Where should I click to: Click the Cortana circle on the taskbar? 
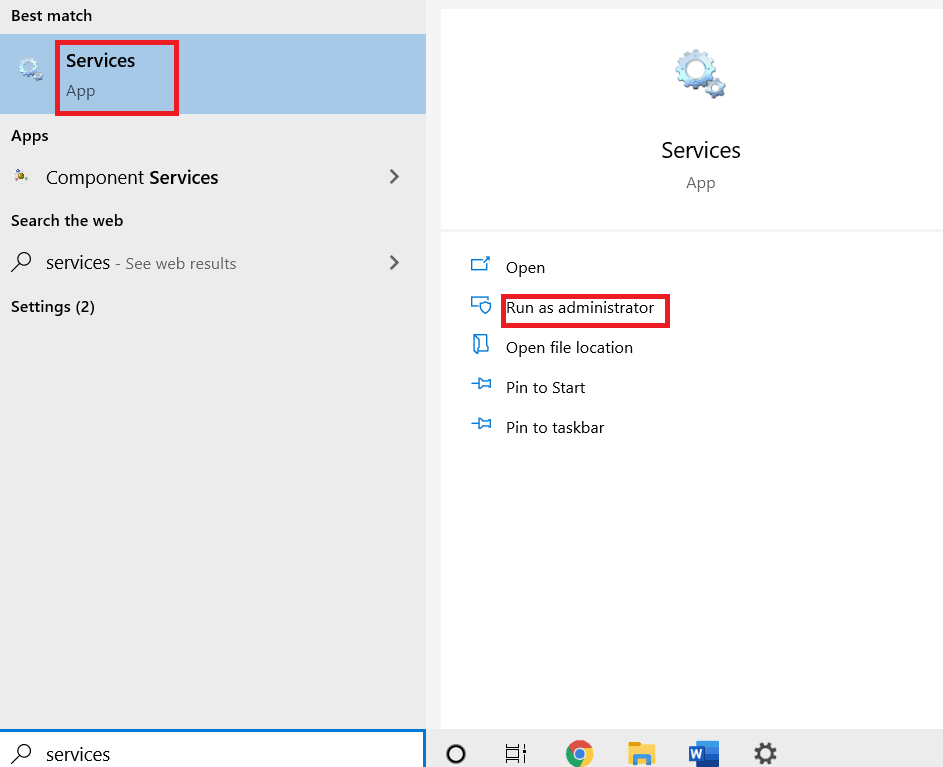point(456,753)
